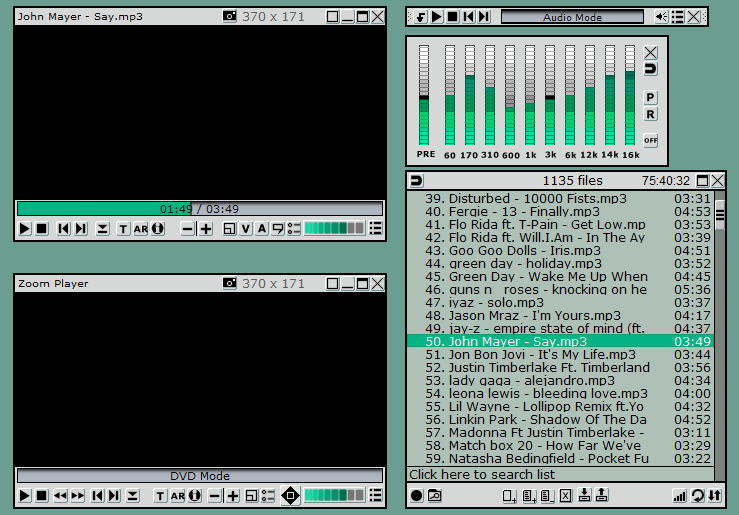
Task: Open playlist icon in Zoom Player DVD window
Action: [376, 496]
